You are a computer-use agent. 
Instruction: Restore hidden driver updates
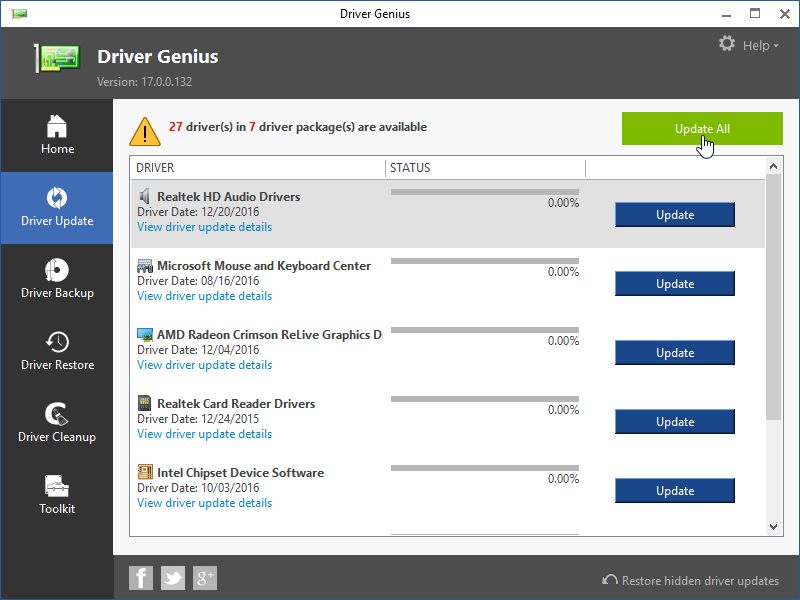tap(690, 580)
